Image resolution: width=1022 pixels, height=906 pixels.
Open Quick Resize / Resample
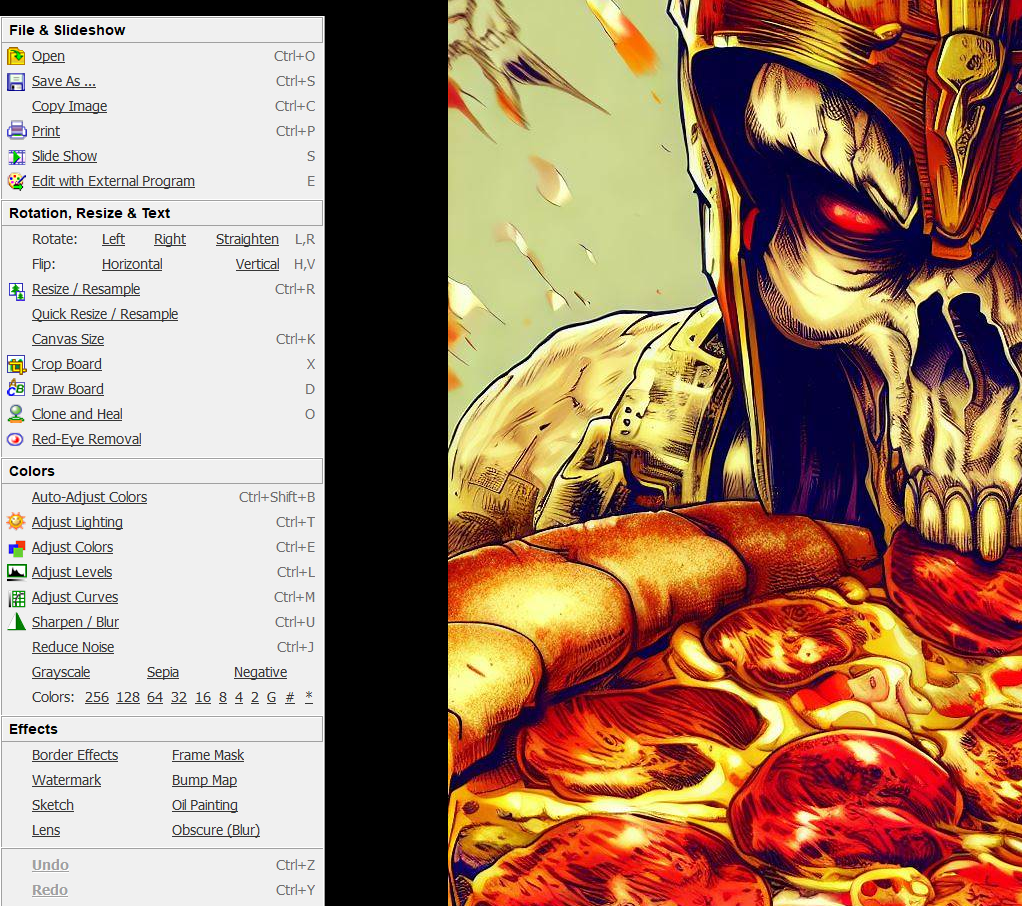pos(105,314)
